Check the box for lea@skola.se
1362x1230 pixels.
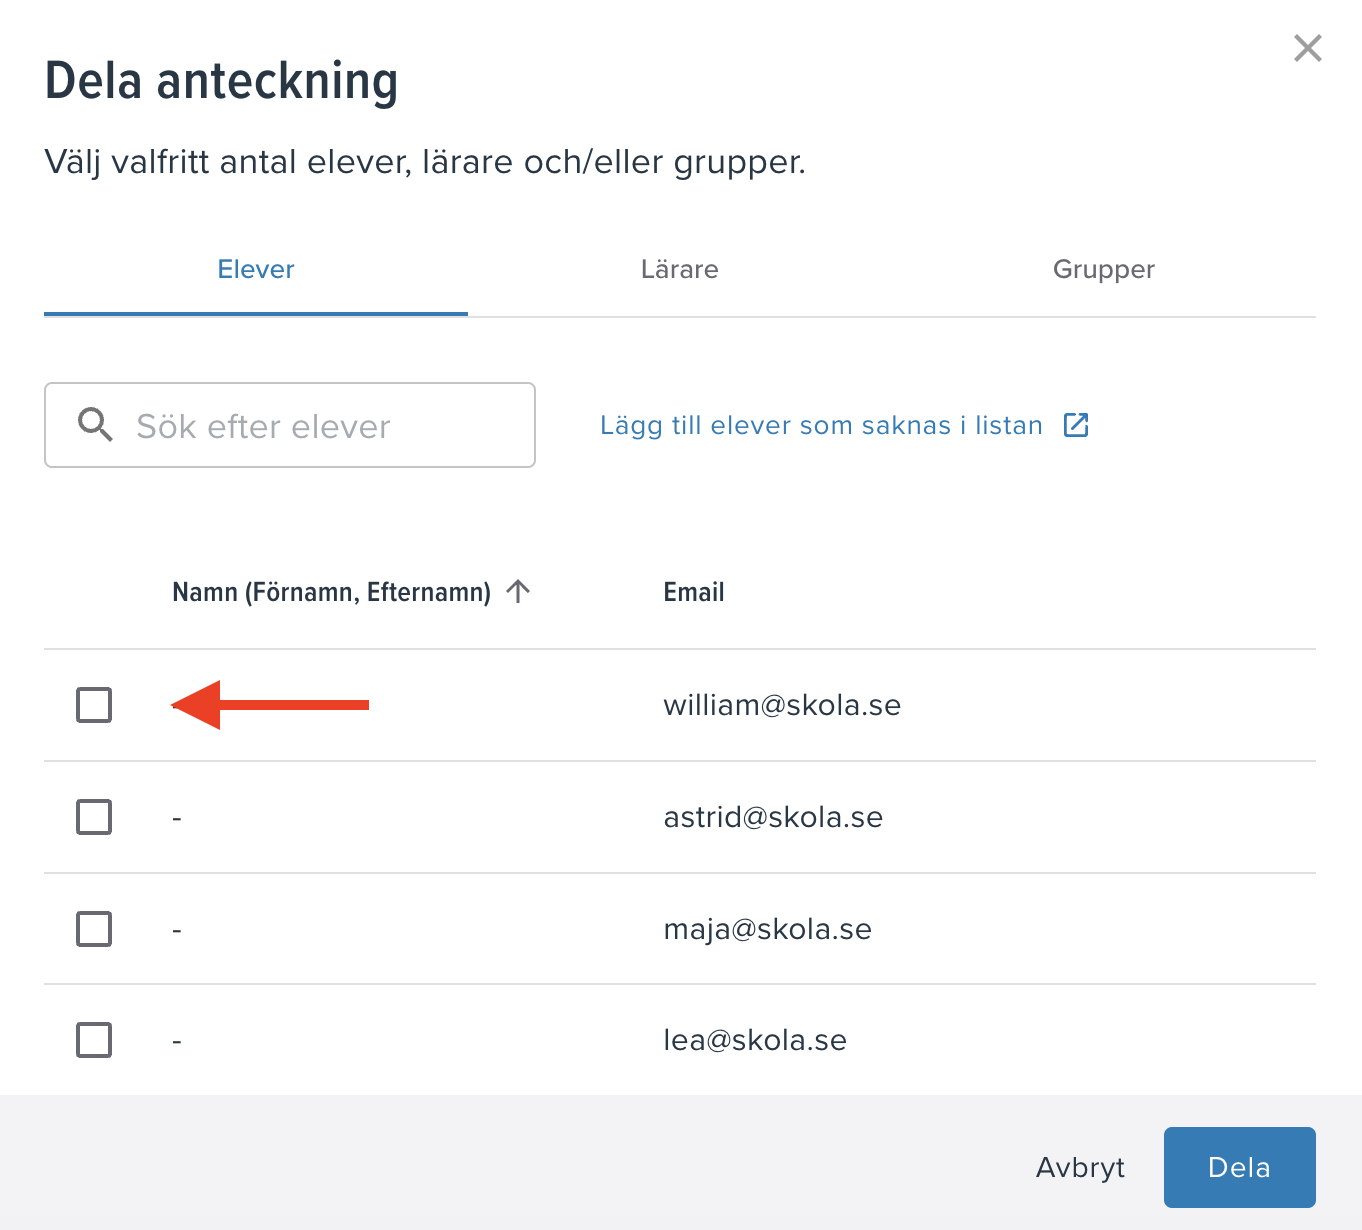[x=94, y=1040]
